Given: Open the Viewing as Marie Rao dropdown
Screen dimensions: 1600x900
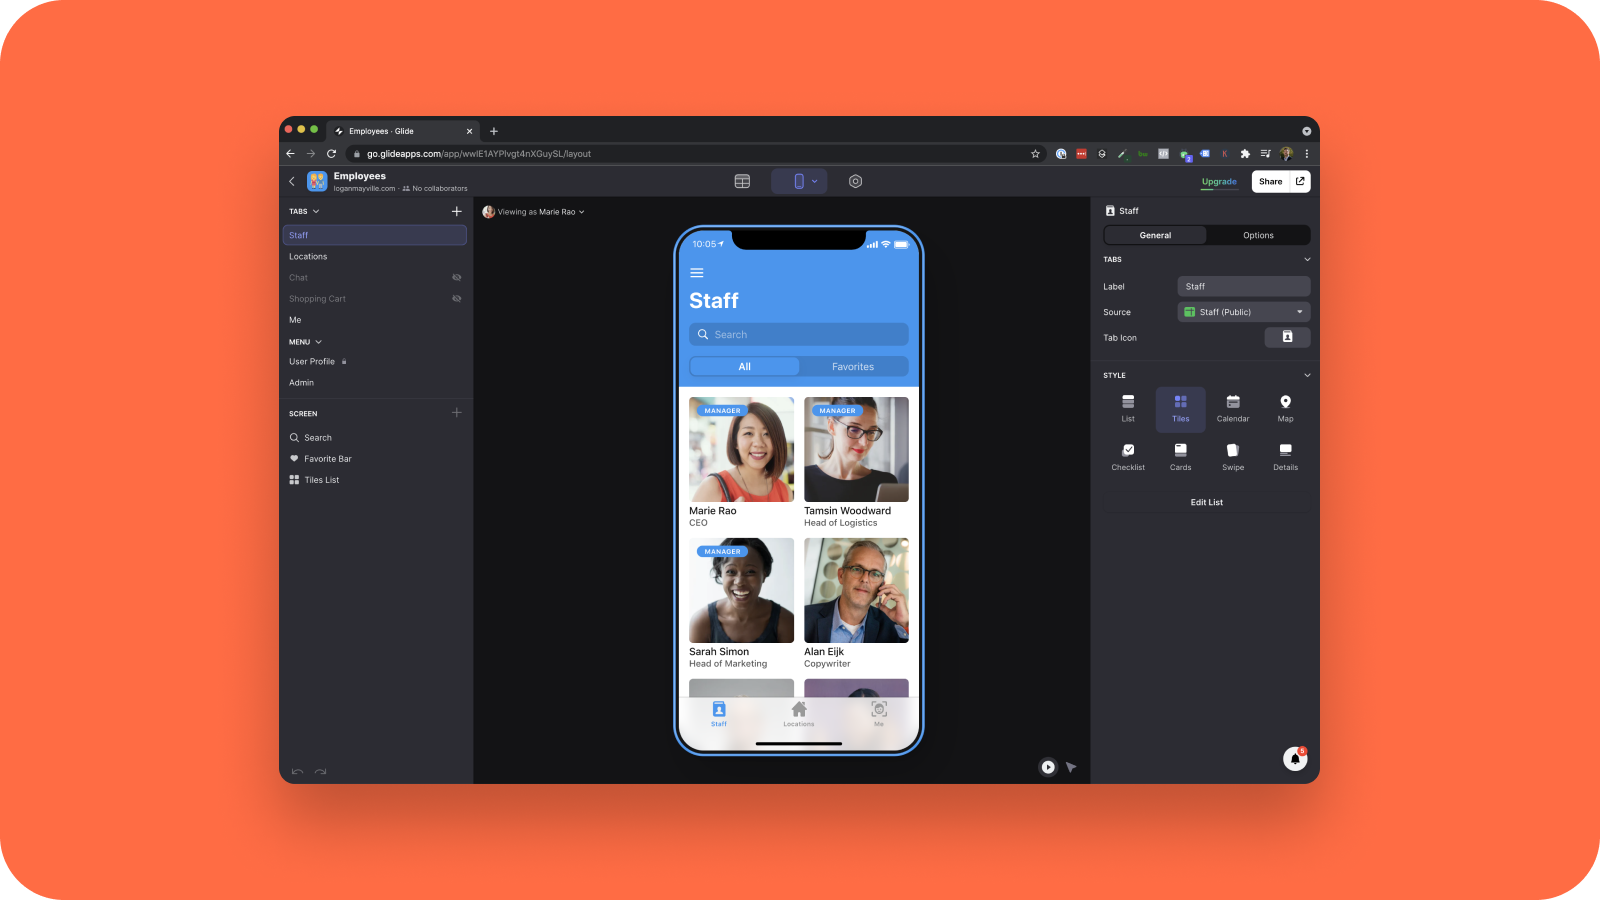Looking at the screenshot, I should (534, 212).
